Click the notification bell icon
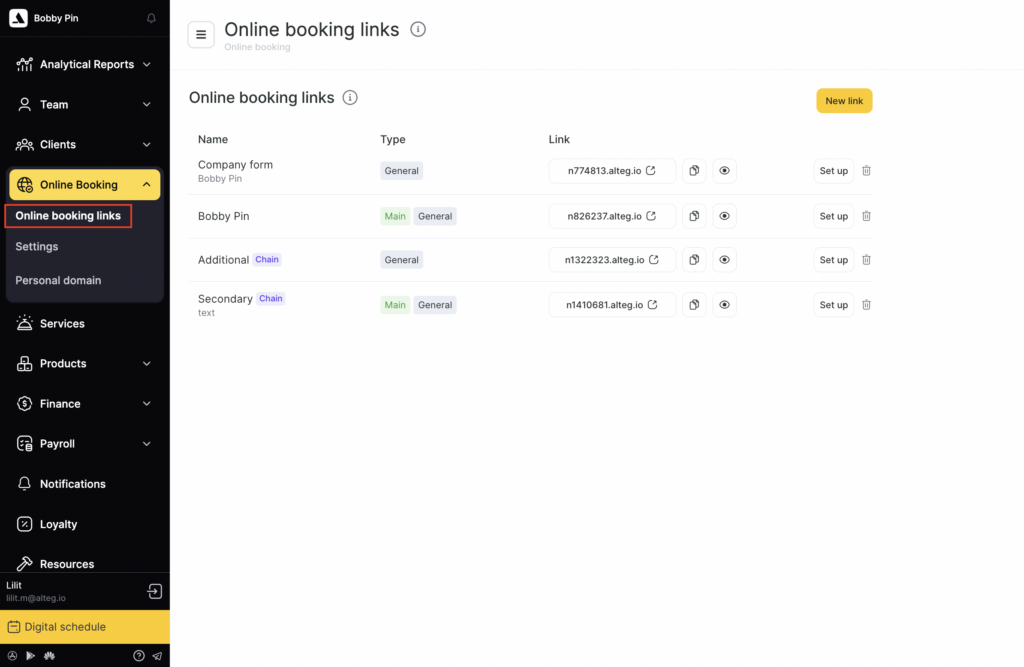The image size is (1024, 667). click(x=151, y=18)
